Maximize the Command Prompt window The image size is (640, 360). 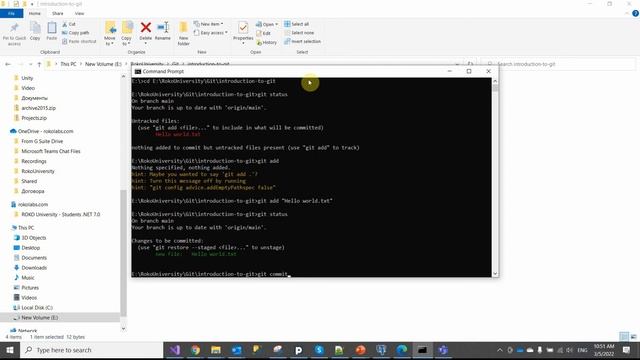469,71
